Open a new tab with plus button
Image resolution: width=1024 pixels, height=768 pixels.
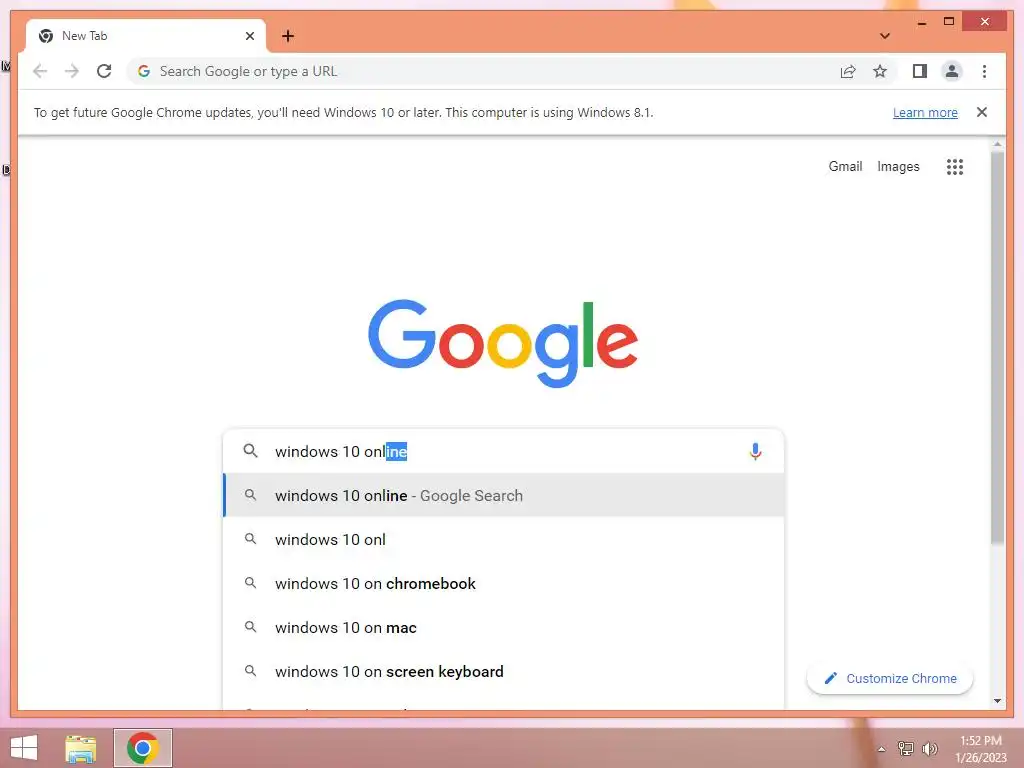click(288, 36)
